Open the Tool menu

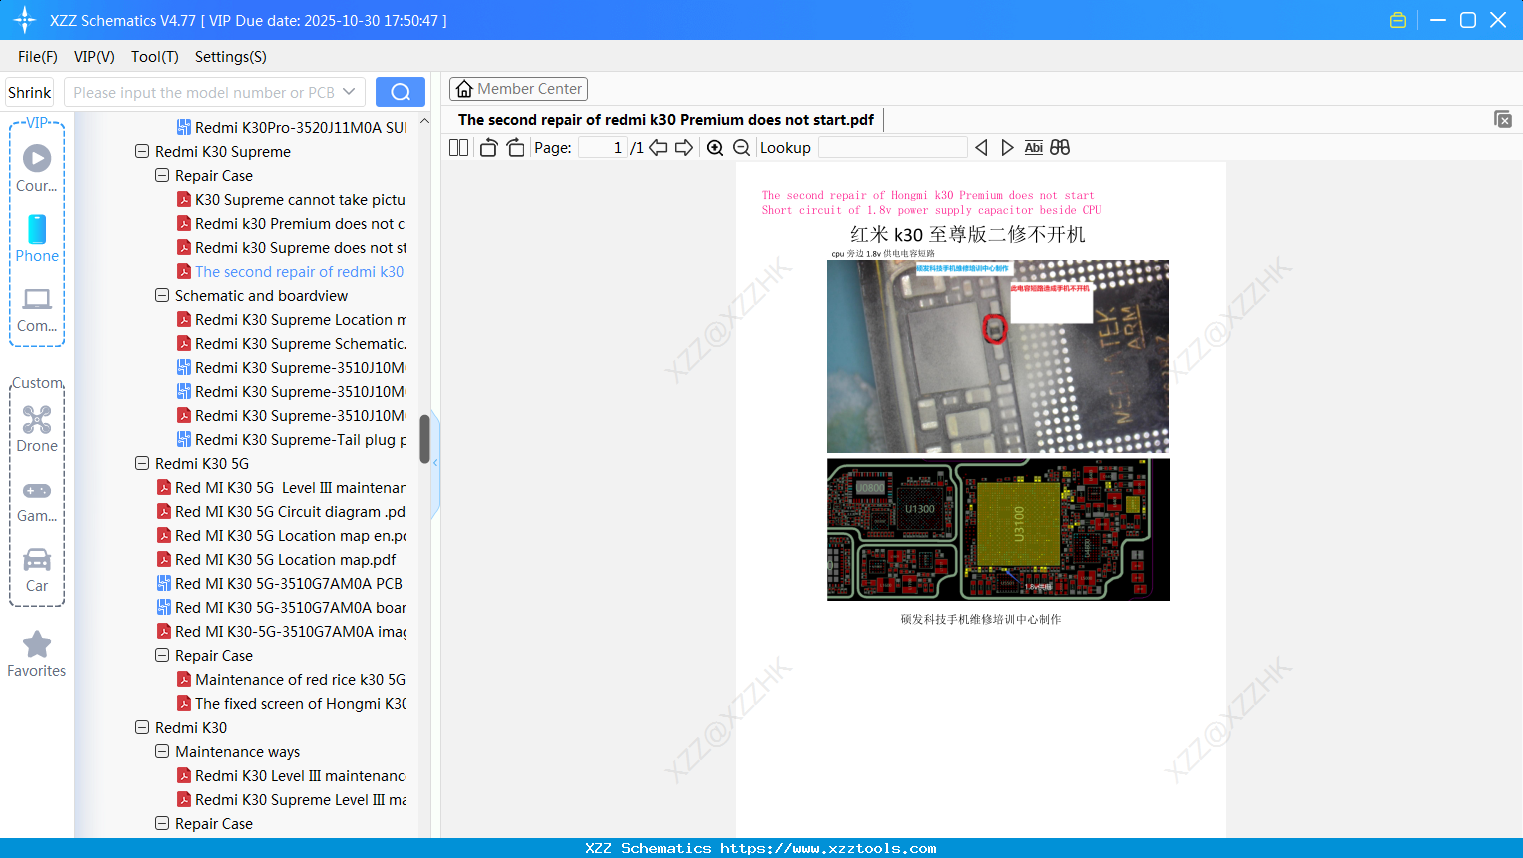coord(154,57)
